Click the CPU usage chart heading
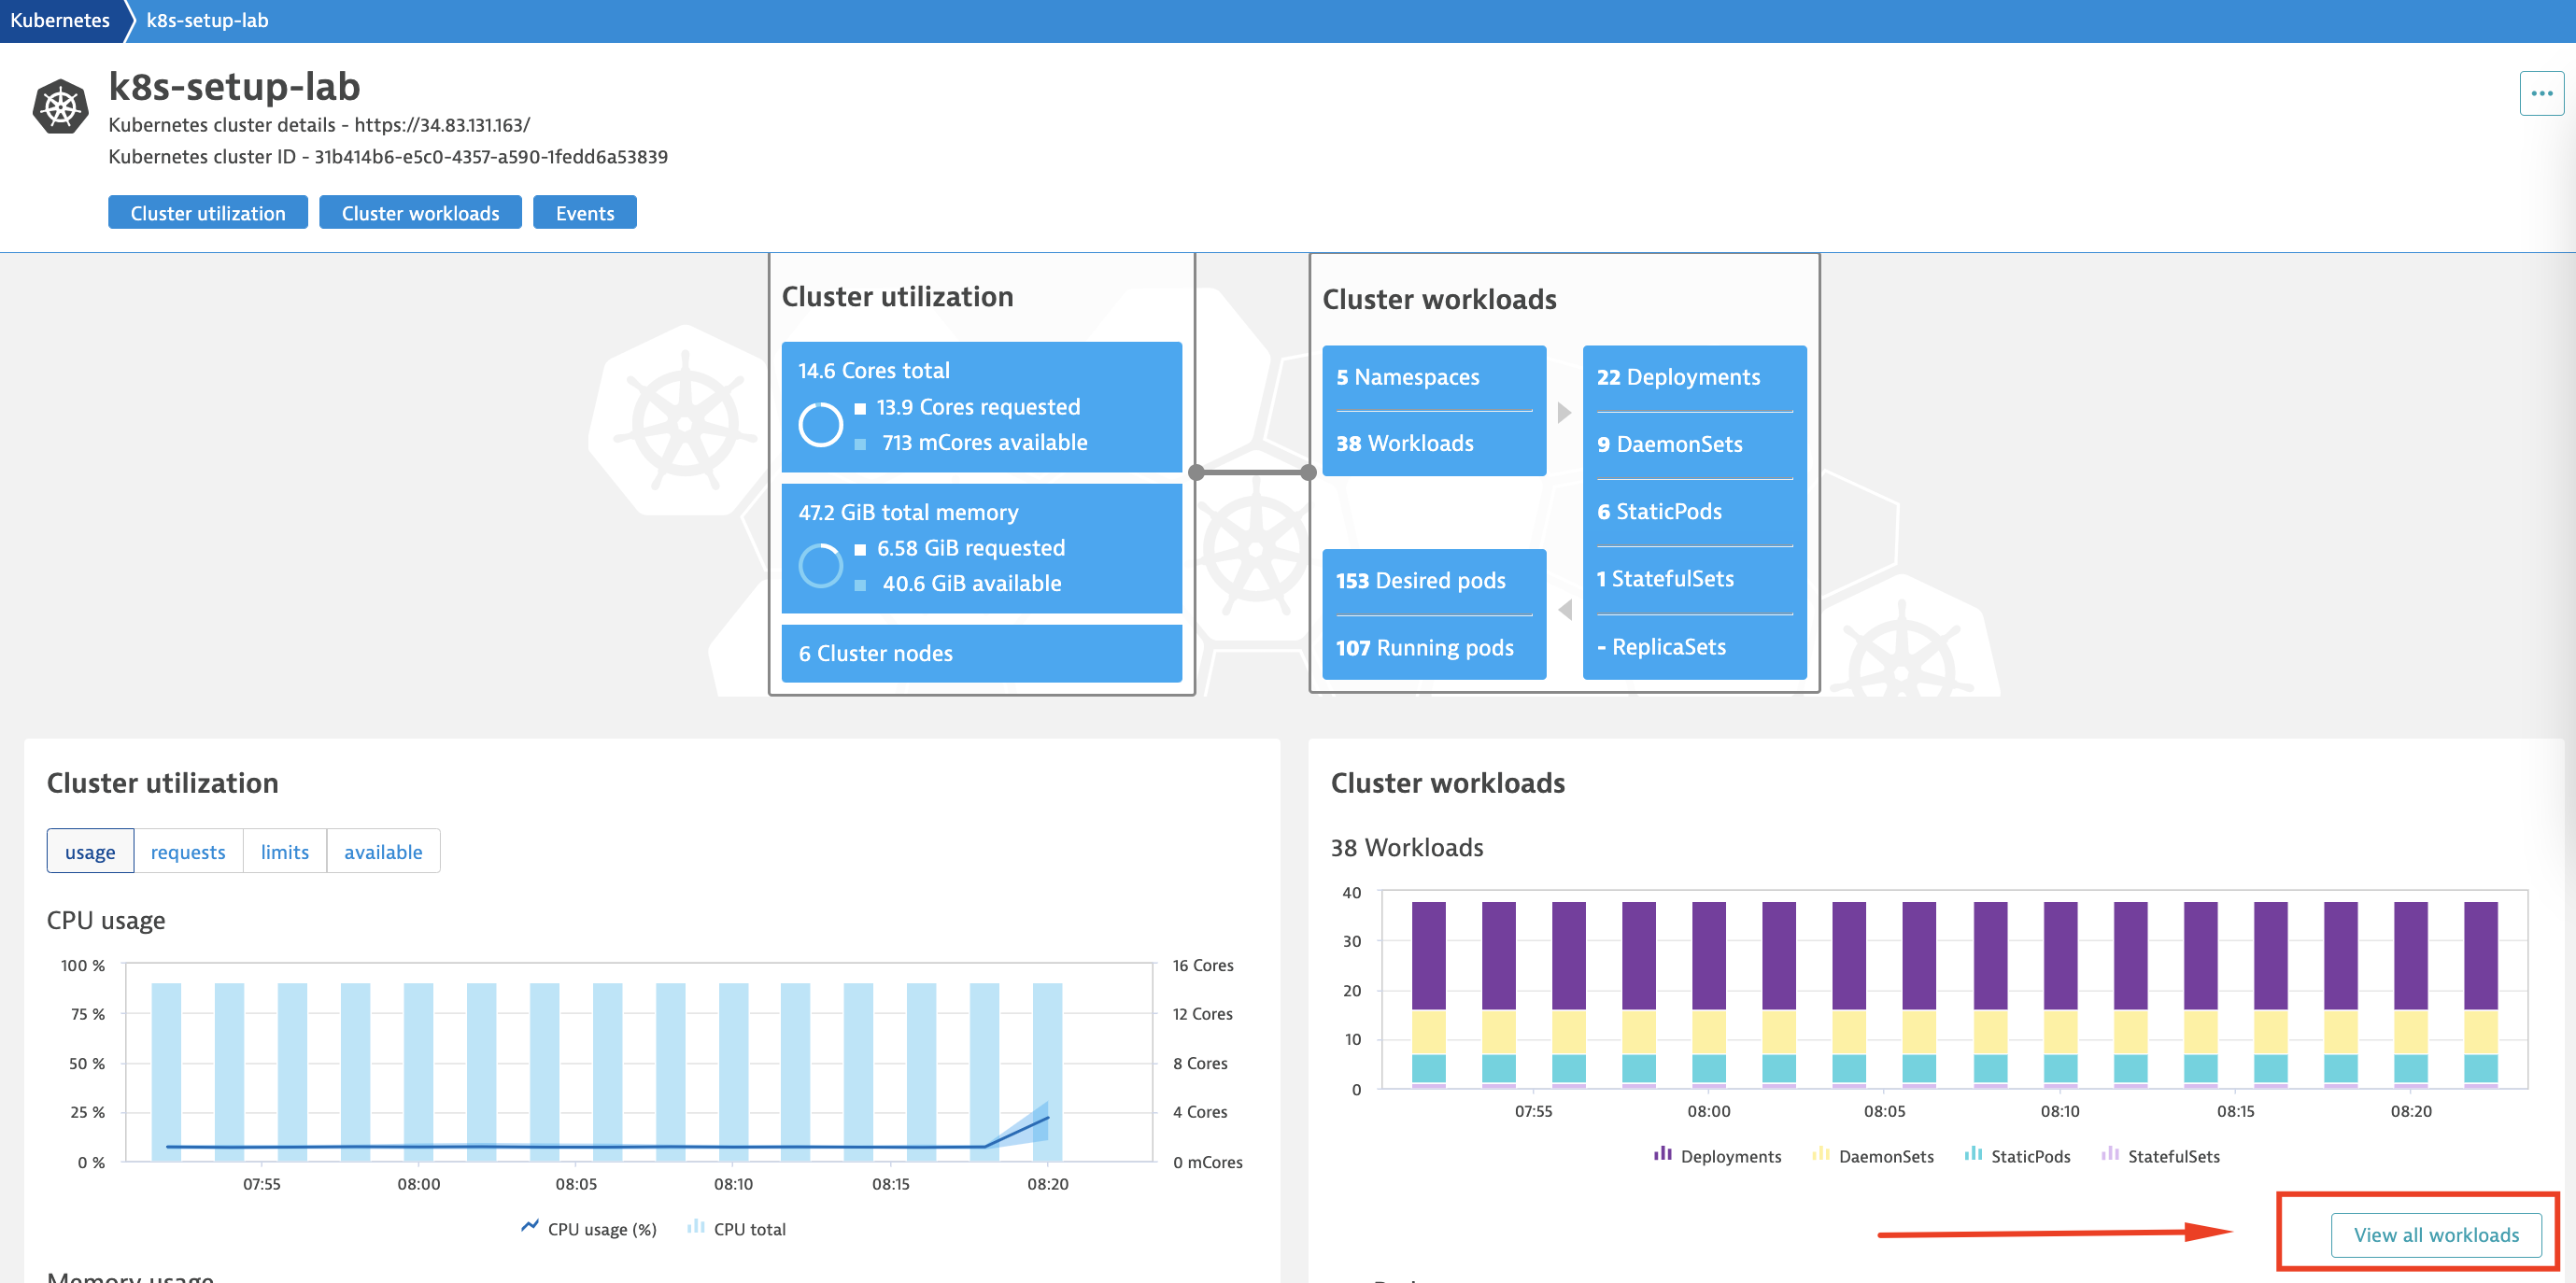The image size is (2576, 1283). coord(106,920)
